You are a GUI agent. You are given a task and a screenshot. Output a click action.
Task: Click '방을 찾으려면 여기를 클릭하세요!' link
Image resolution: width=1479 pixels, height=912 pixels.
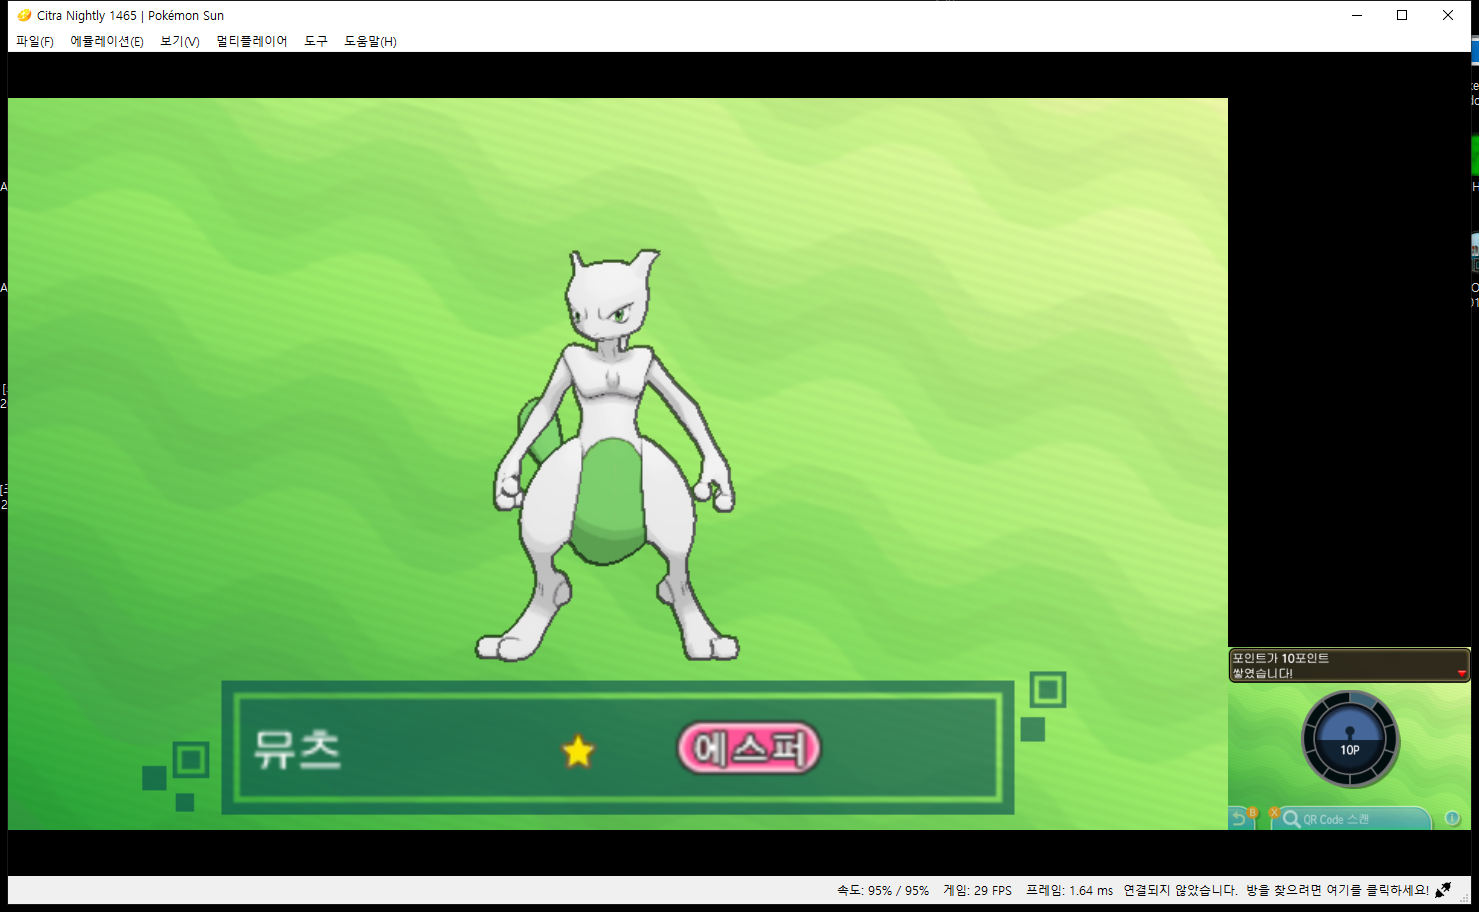[1337, 890]
